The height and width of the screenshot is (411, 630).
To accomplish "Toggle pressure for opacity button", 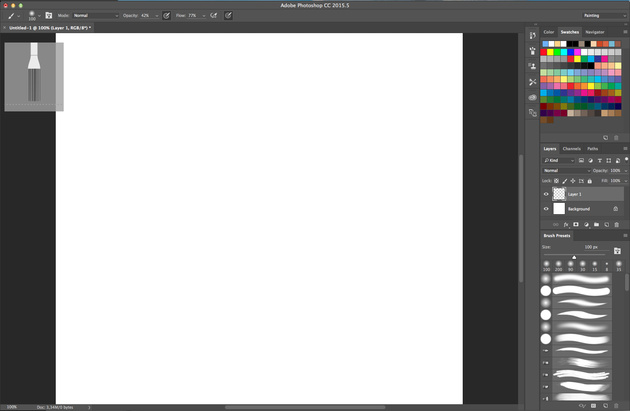I will 166,16.
